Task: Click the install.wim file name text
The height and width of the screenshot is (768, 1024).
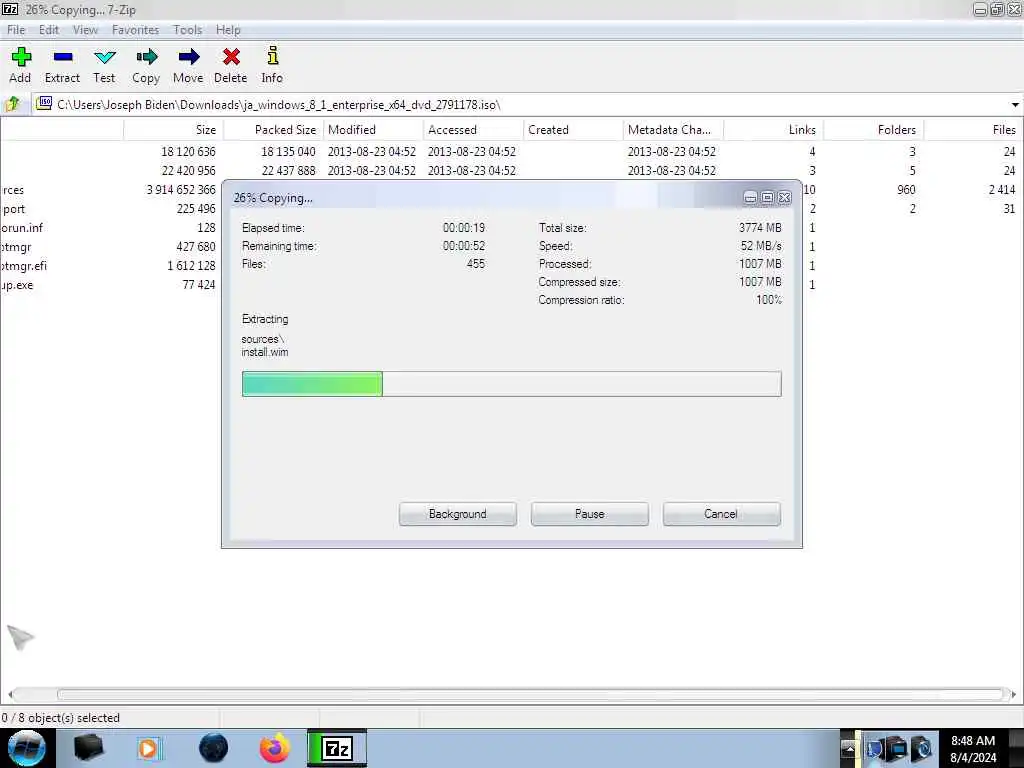Action: (x=264, y=352)
